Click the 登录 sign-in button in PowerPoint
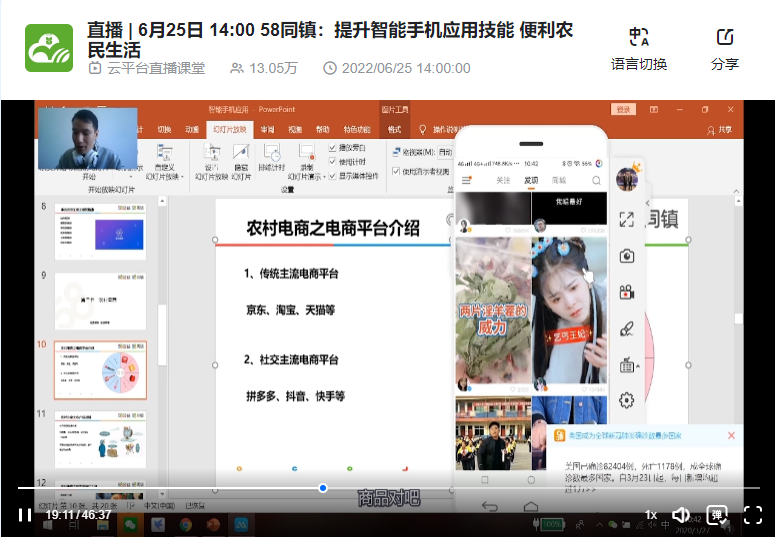The image size is (775, 537). pos(623,109)
